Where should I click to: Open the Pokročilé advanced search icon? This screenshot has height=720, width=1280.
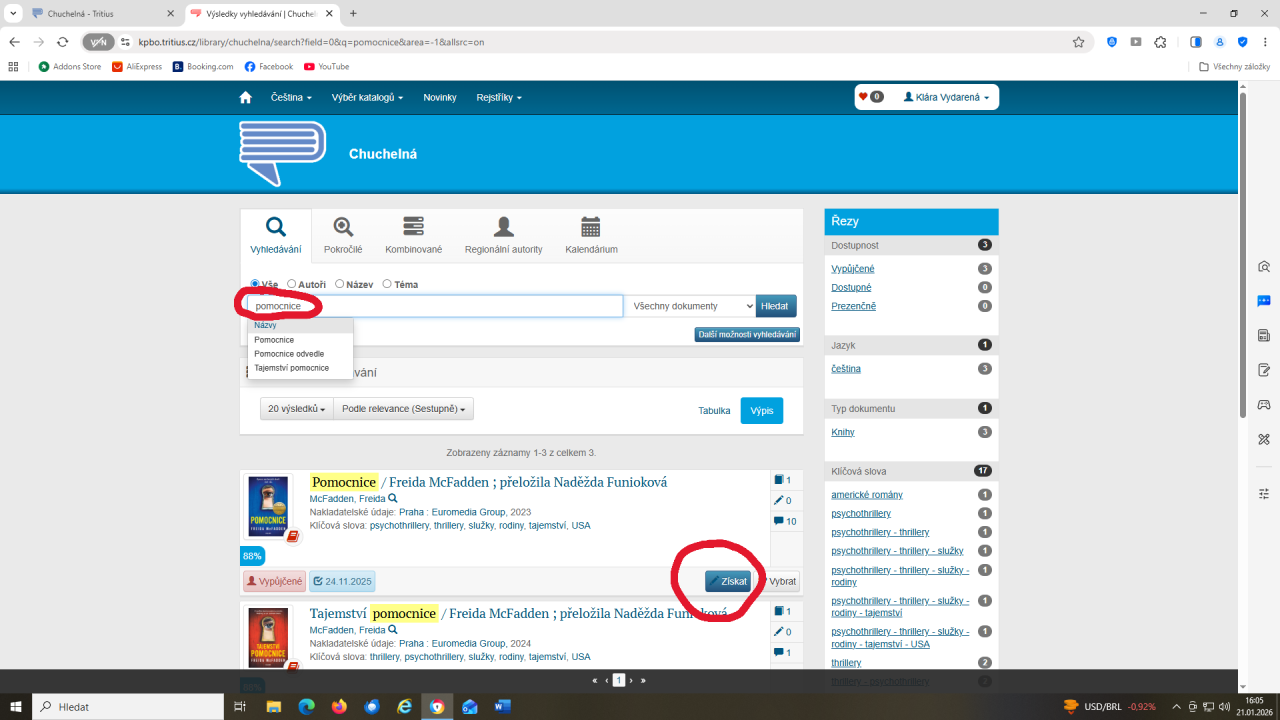(343, 228)
